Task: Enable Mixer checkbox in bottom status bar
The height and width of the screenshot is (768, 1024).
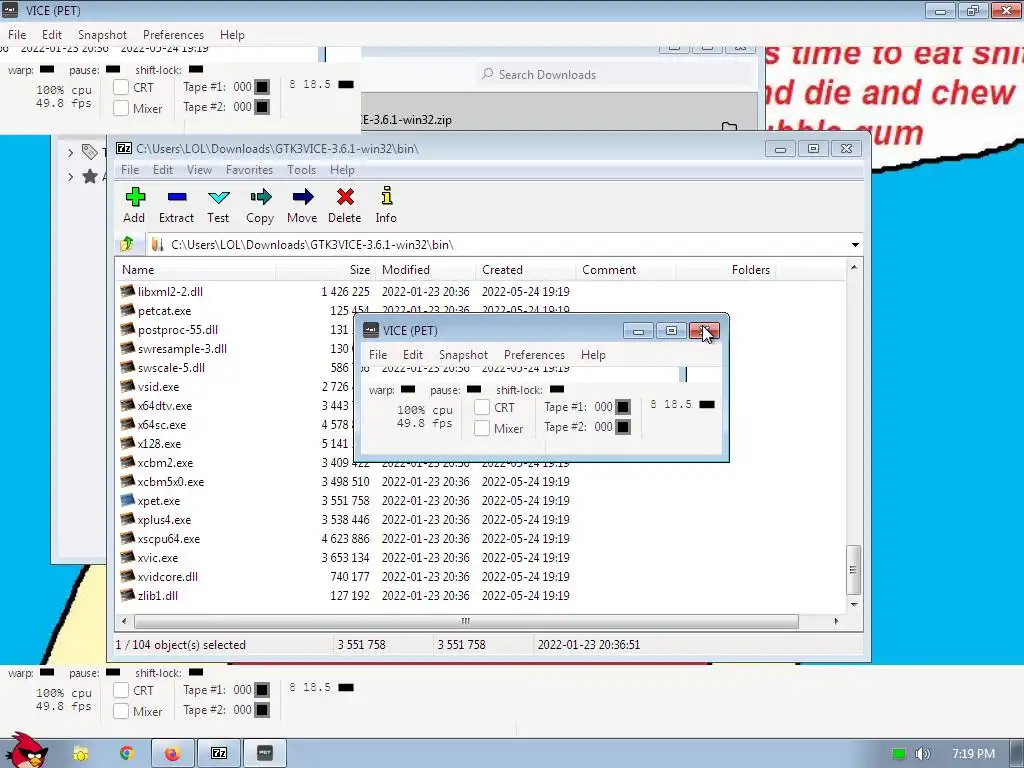Action: coord(121,711)
